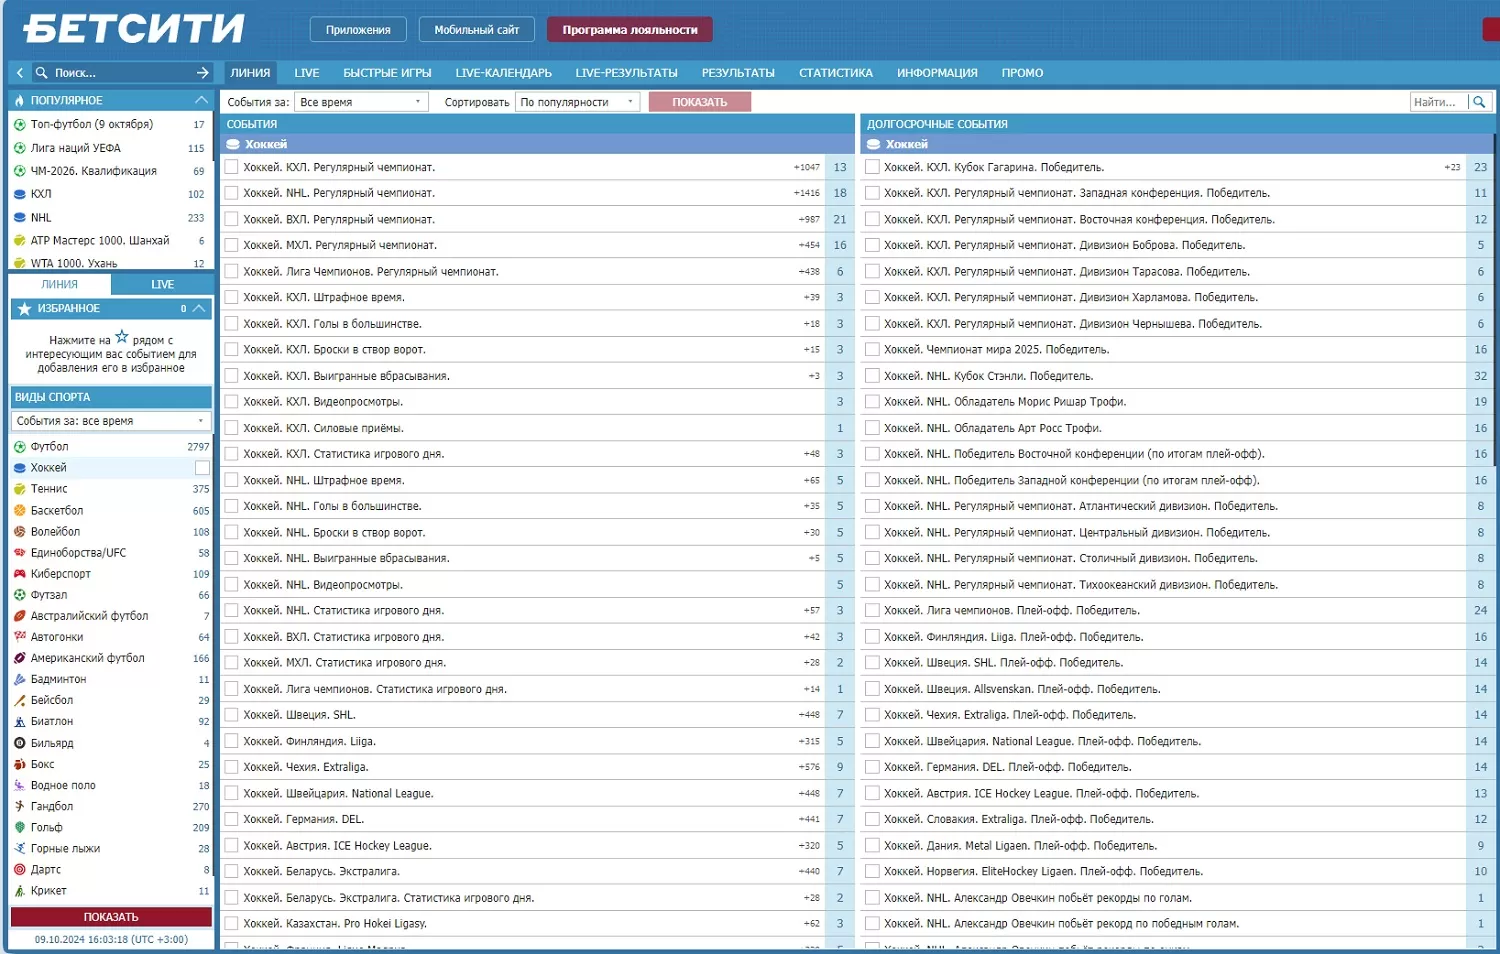Click the Киберспорт gamepad icon
The width and height of the screenshot is (1500, 954).
click(20, 574)
